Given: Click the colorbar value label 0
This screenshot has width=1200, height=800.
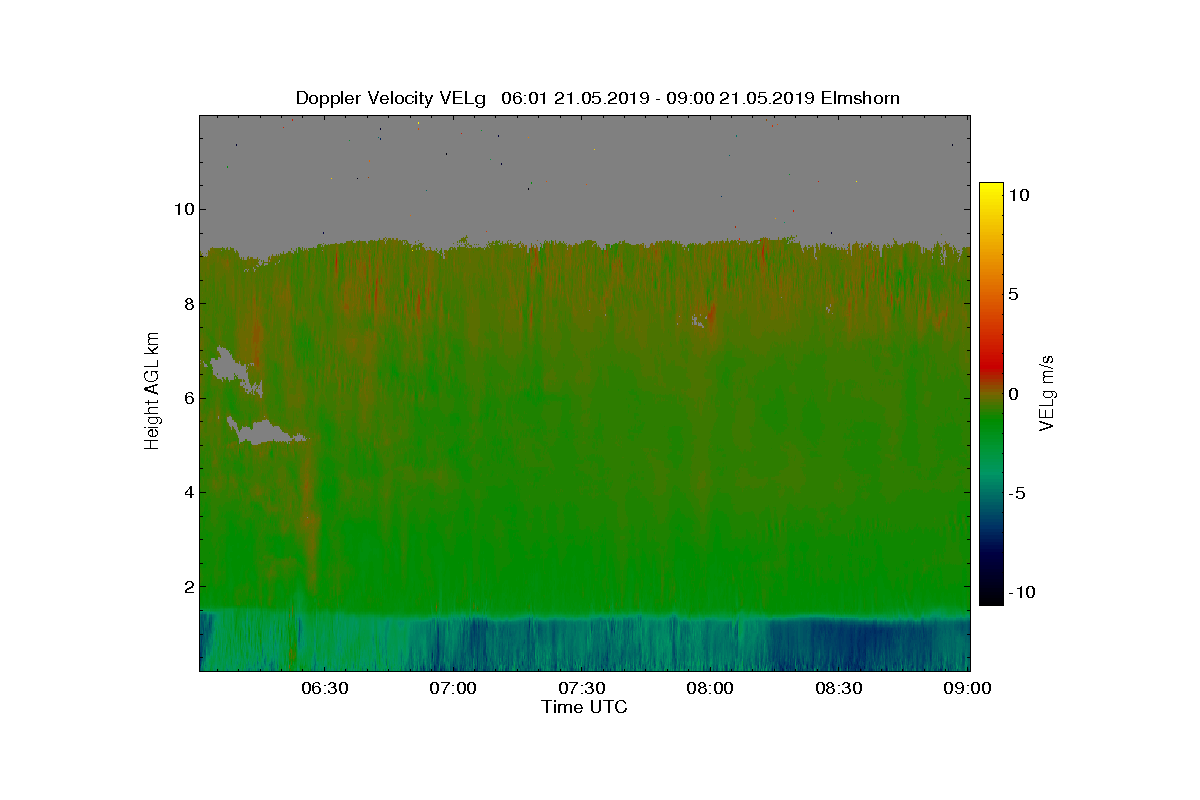Looking at the screenshot, I should [1013, 394].
